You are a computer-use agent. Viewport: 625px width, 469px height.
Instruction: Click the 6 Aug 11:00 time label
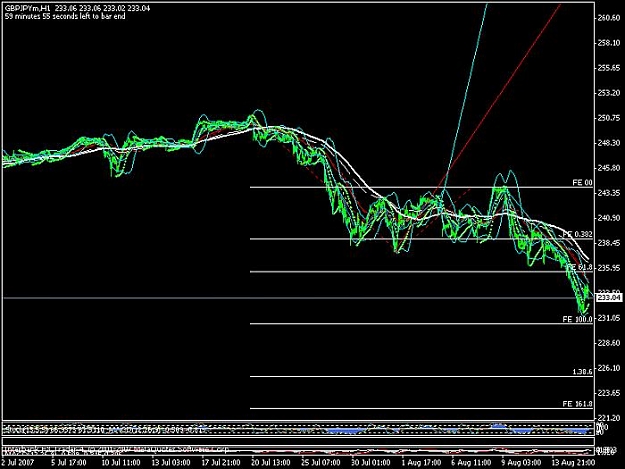click(x=471, y=463)
